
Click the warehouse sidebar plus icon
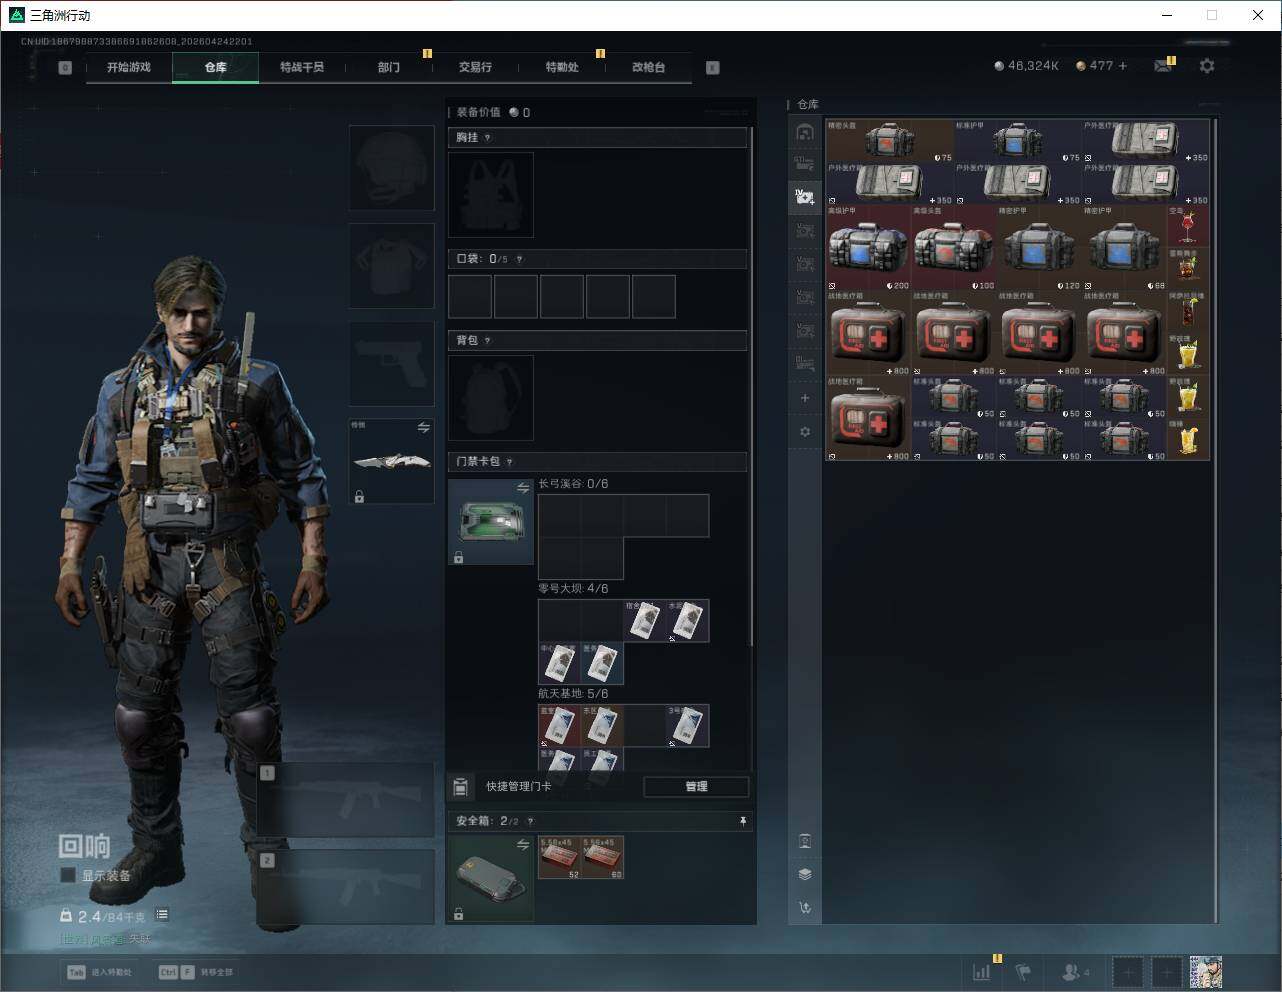pos(805,398)
